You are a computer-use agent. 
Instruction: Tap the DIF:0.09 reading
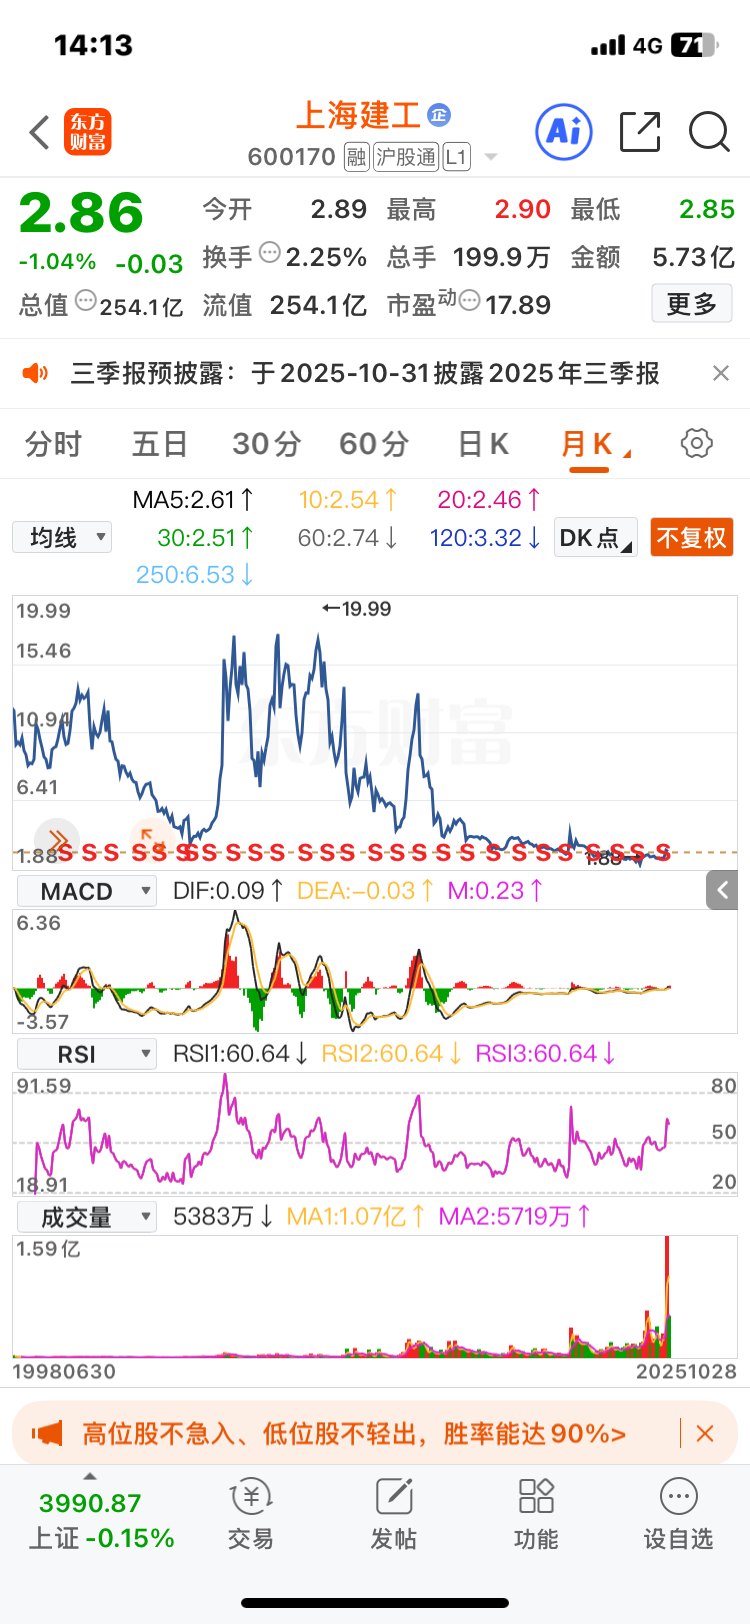pyautogui.click(x=229, y=890)
